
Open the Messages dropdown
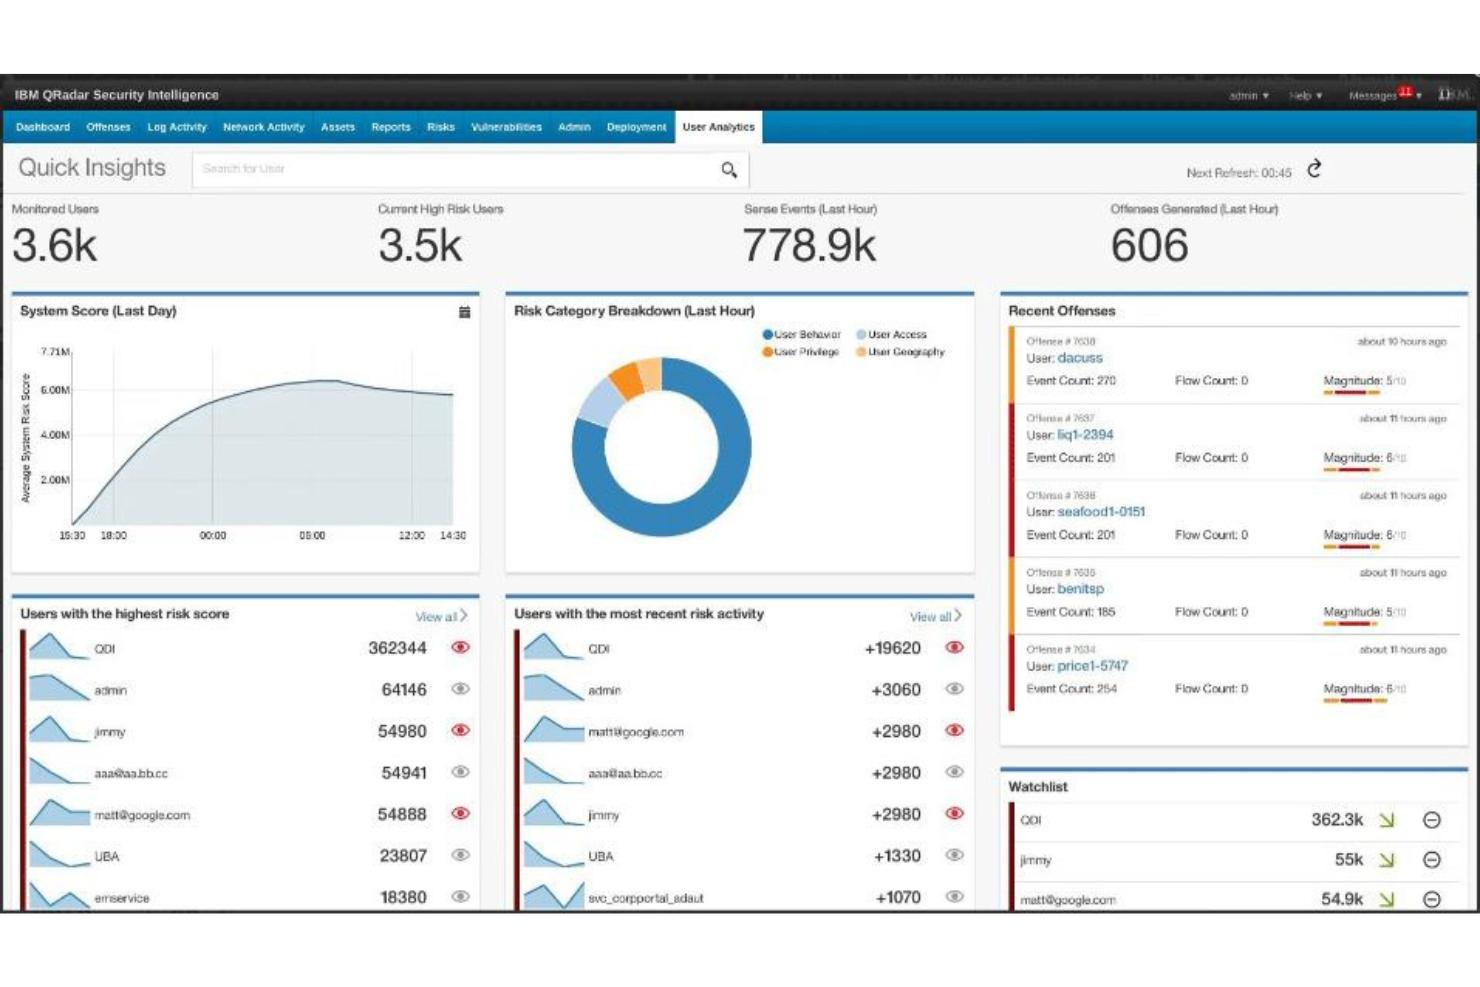(1375, 95)
